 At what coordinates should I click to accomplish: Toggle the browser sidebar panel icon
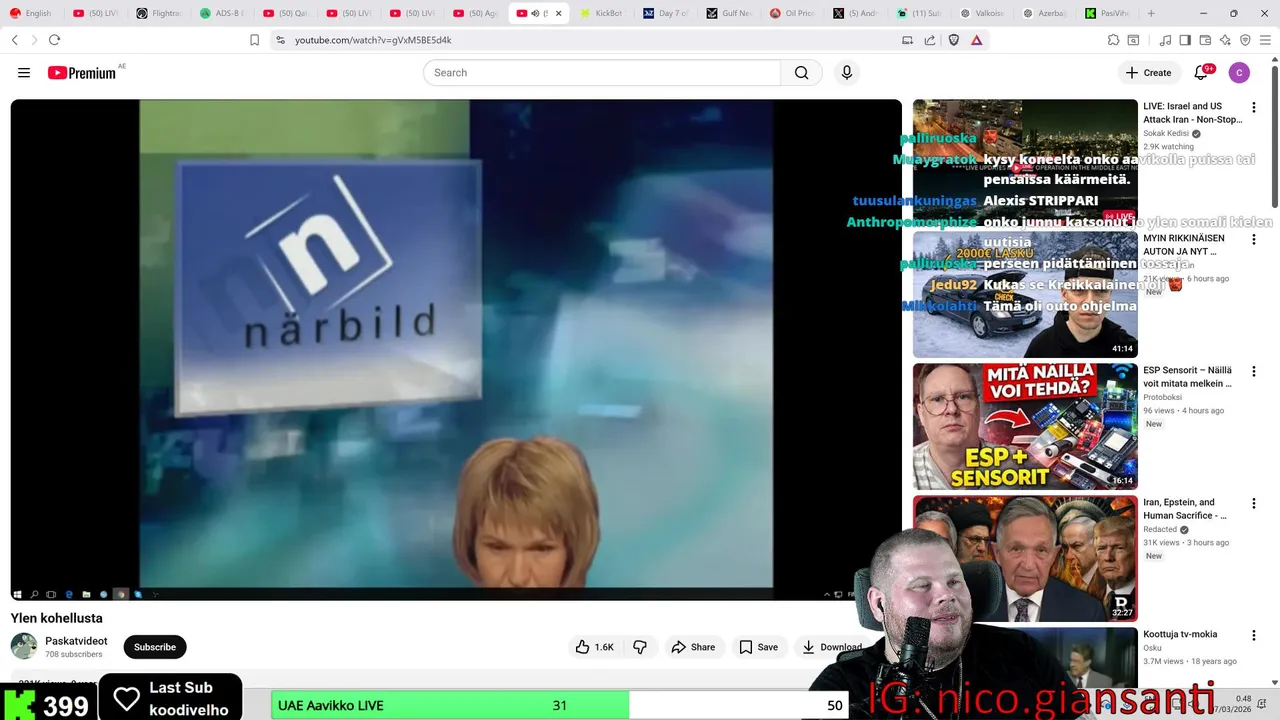click(1185, 40)
